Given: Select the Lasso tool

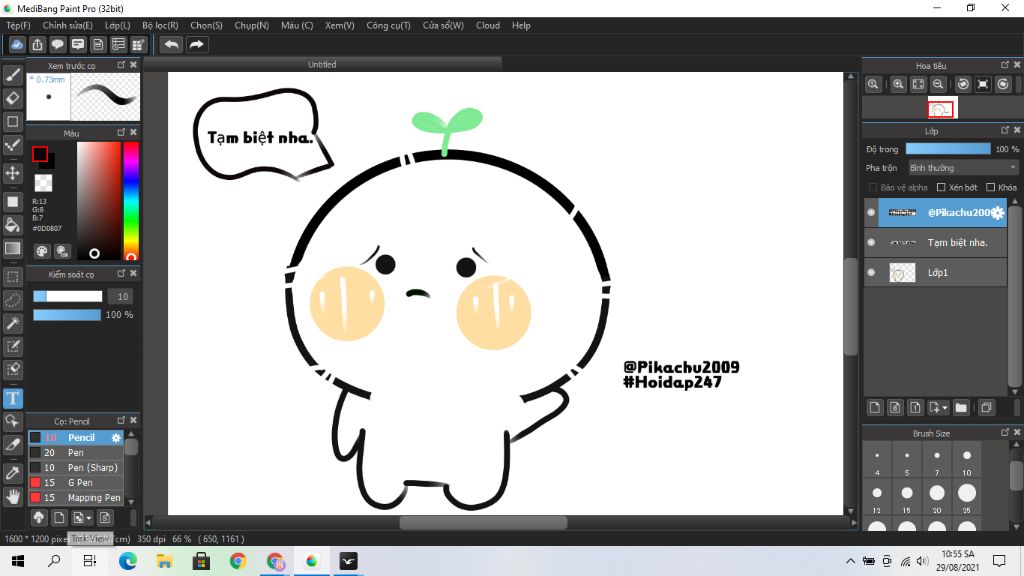Looking at the screenshot, I should [12, 300].
